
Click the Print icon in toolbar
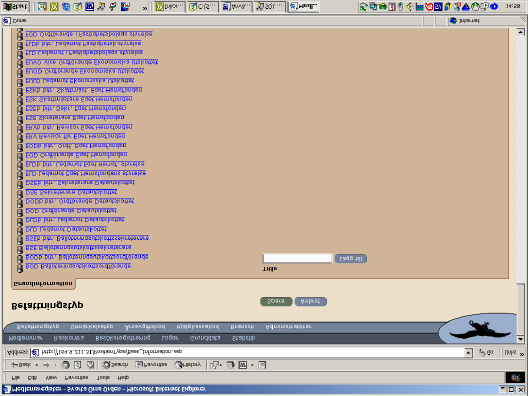point(231,365)
